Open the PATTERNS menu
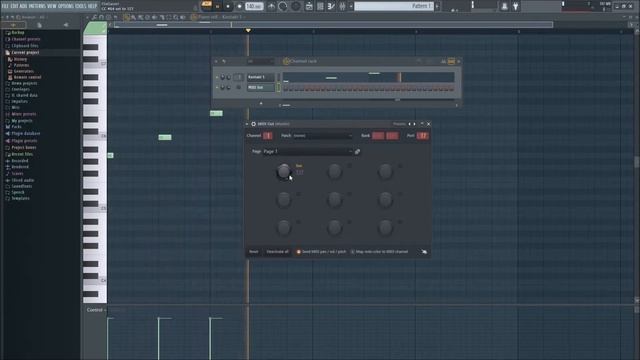Viewport: 640px width, 360px height. click(x=37, y=6)
